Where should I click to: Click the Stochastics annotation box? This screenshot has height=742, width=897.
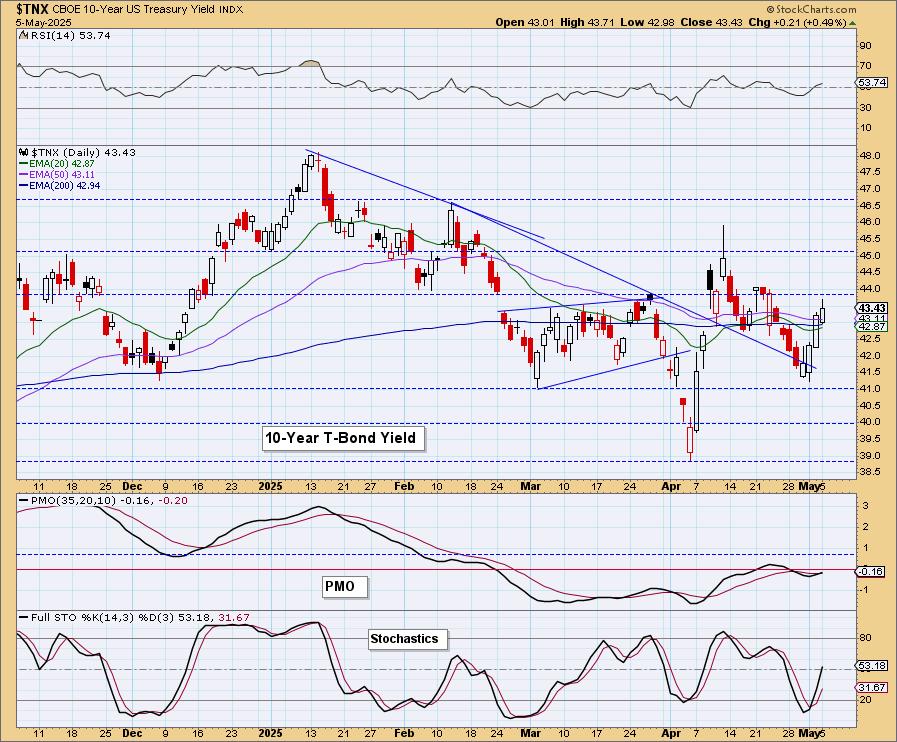pos(407,639)
